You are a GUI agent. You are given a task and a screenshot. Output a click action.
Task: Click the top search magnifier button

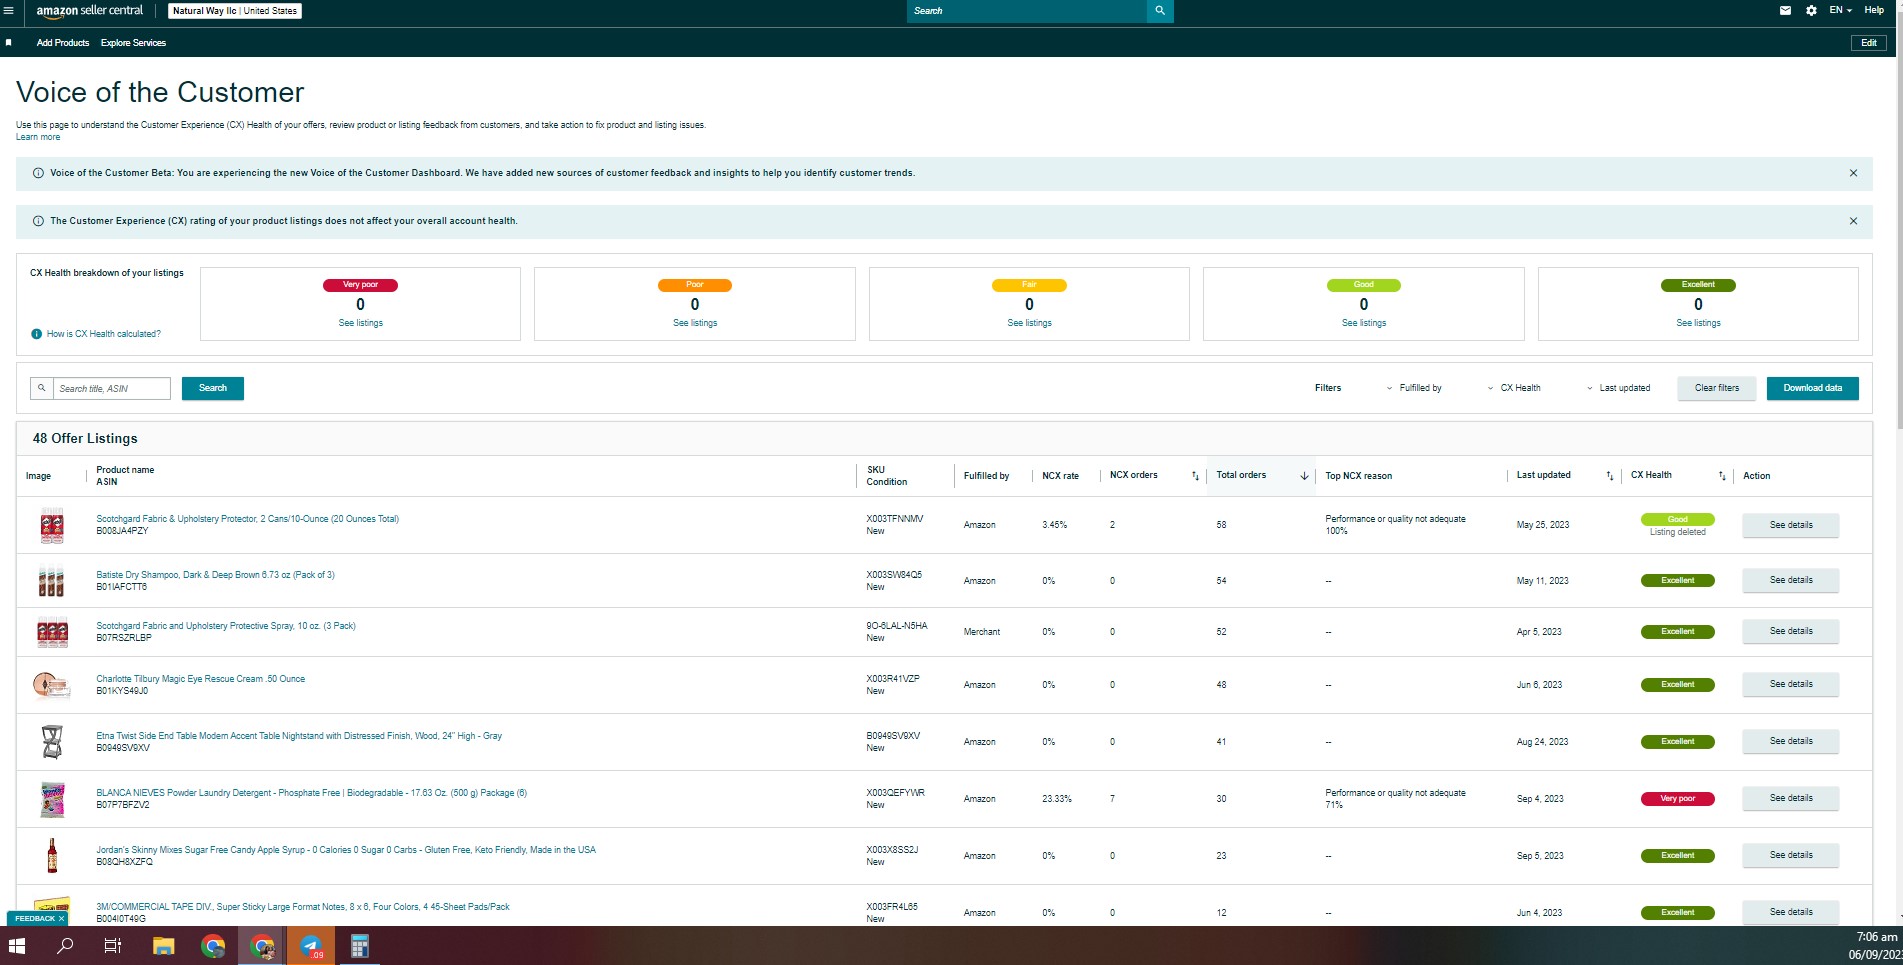[x=1160, y=11]
